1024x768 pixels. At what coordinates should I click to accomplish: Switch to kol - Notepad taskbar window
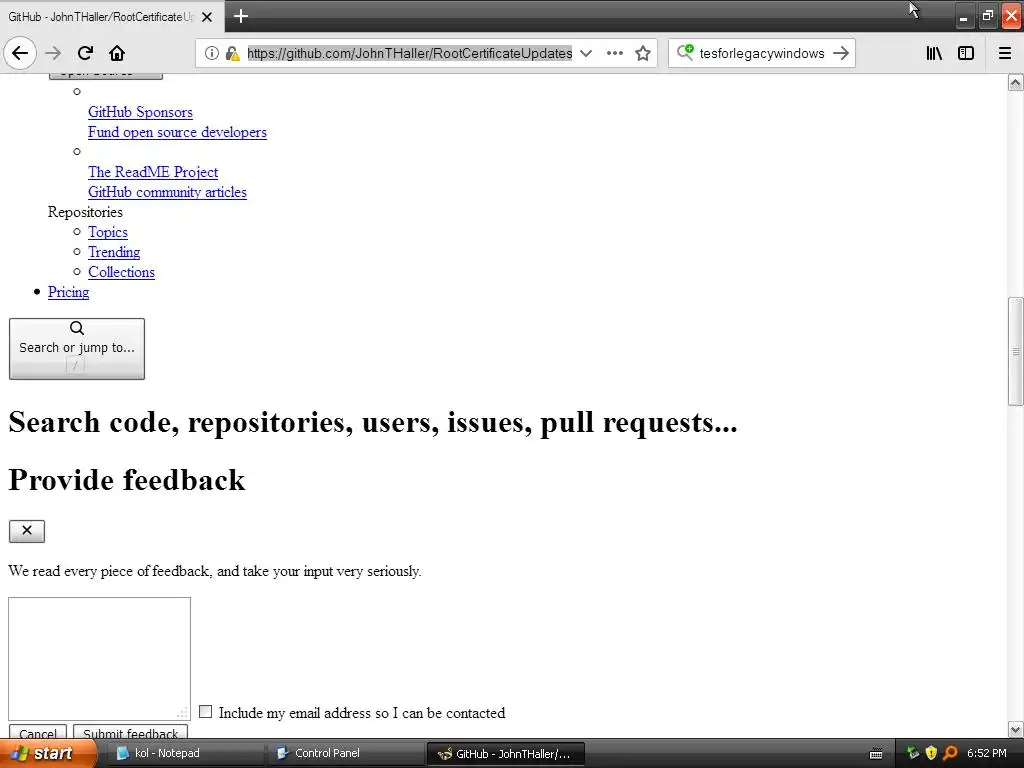(x=185, y=753)
